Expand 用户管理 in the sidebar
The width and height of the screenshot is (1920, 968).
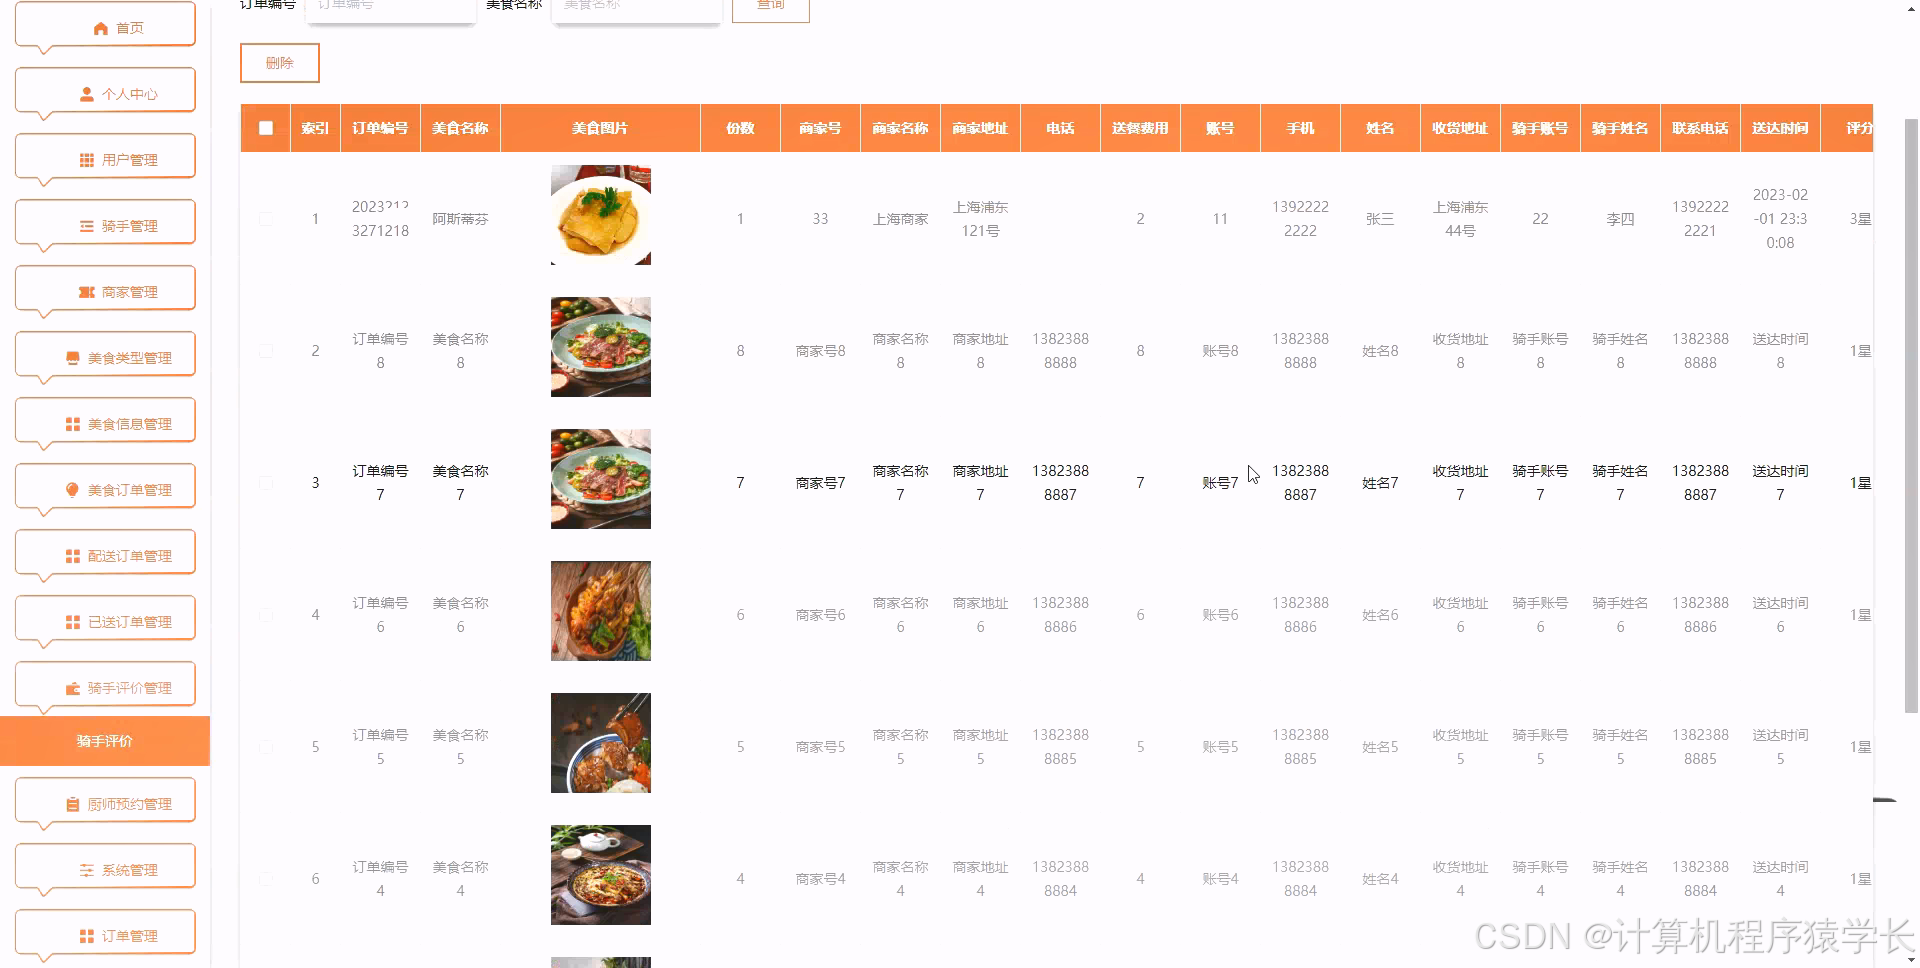pyautogui.click(x=105, y=158)
